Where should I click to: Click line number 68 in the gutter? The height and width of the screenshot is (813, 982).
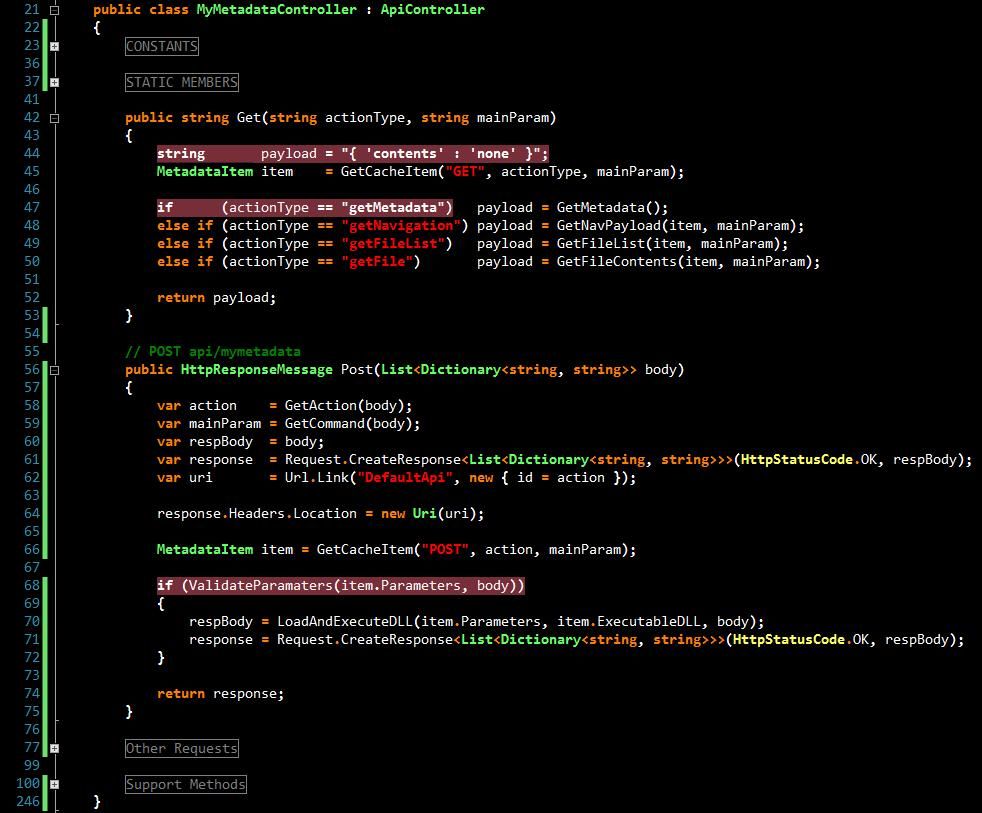(31, 586)
